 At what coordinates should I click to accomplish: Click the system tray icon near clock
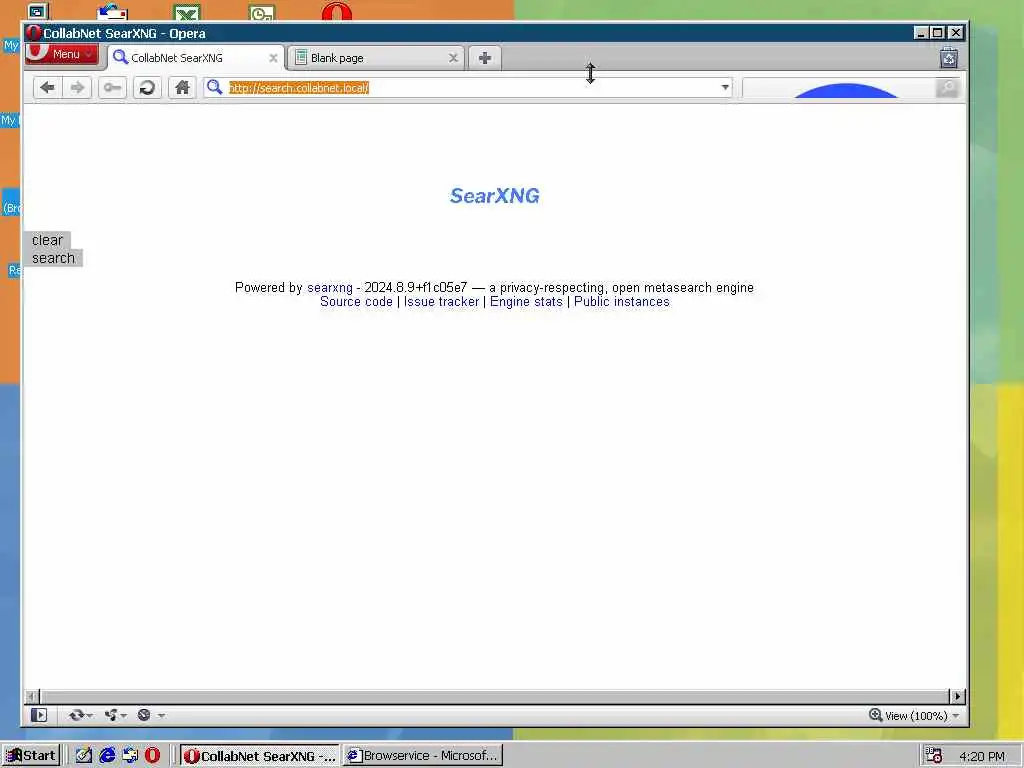pos(934,756)
